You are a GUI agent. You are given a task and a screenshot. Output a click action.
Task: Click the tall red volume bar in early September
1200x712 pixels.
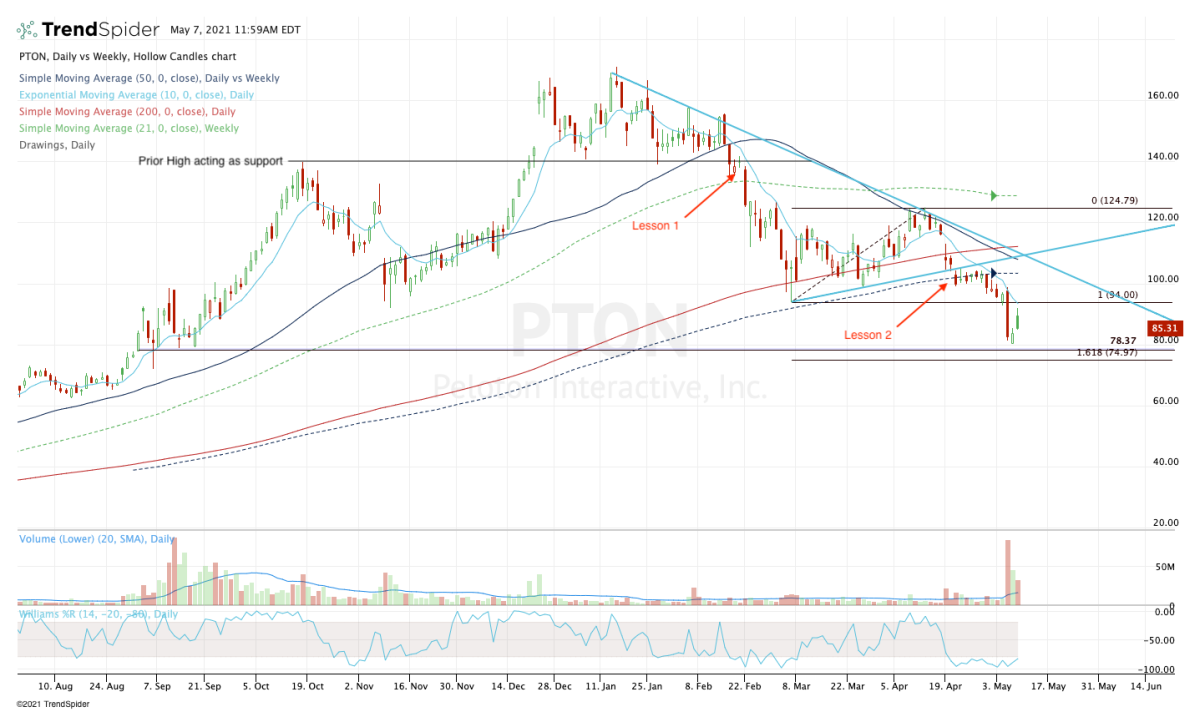tap(174, 570)
